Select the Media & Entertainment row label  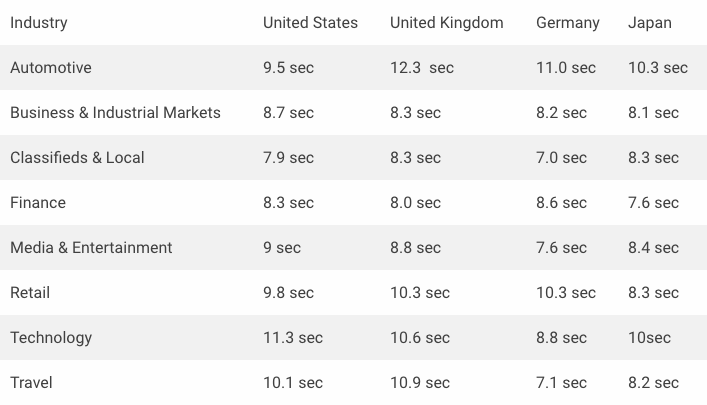[91, 248]
